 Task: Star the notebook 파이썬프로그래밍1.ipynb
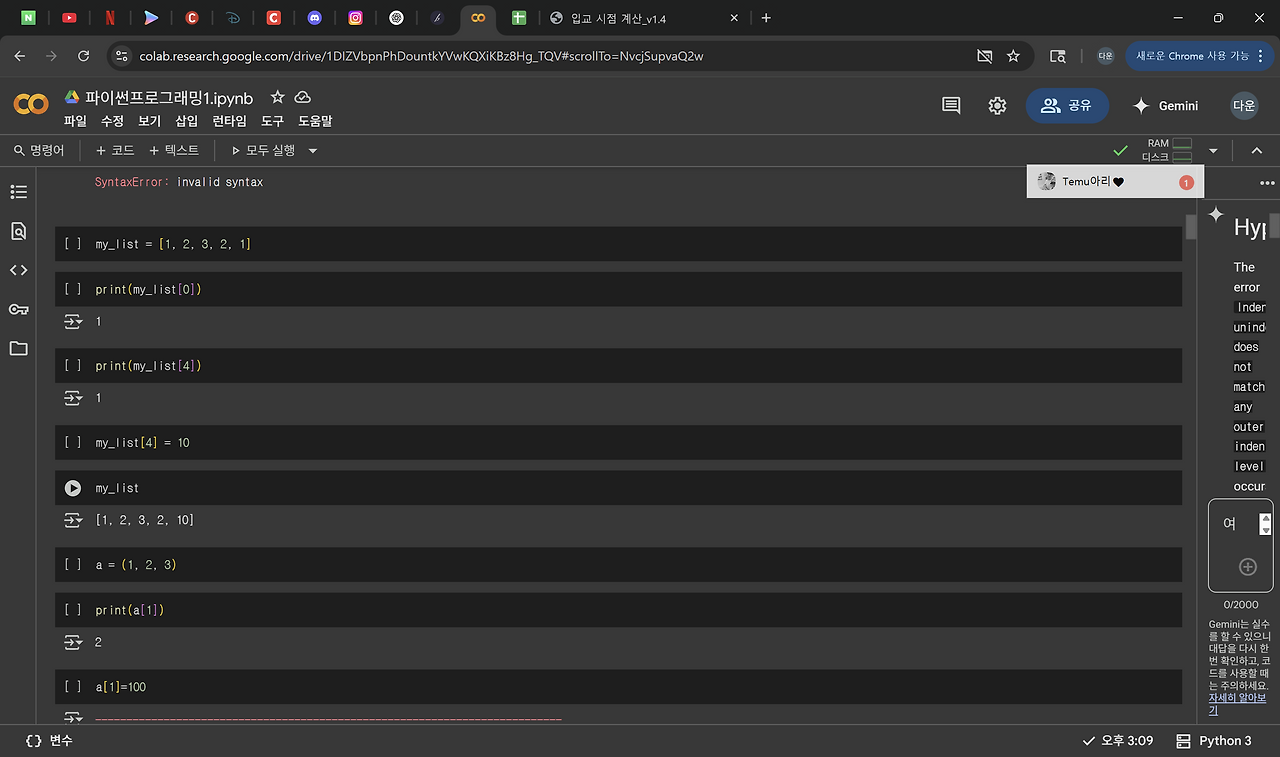tap(278, 97)
